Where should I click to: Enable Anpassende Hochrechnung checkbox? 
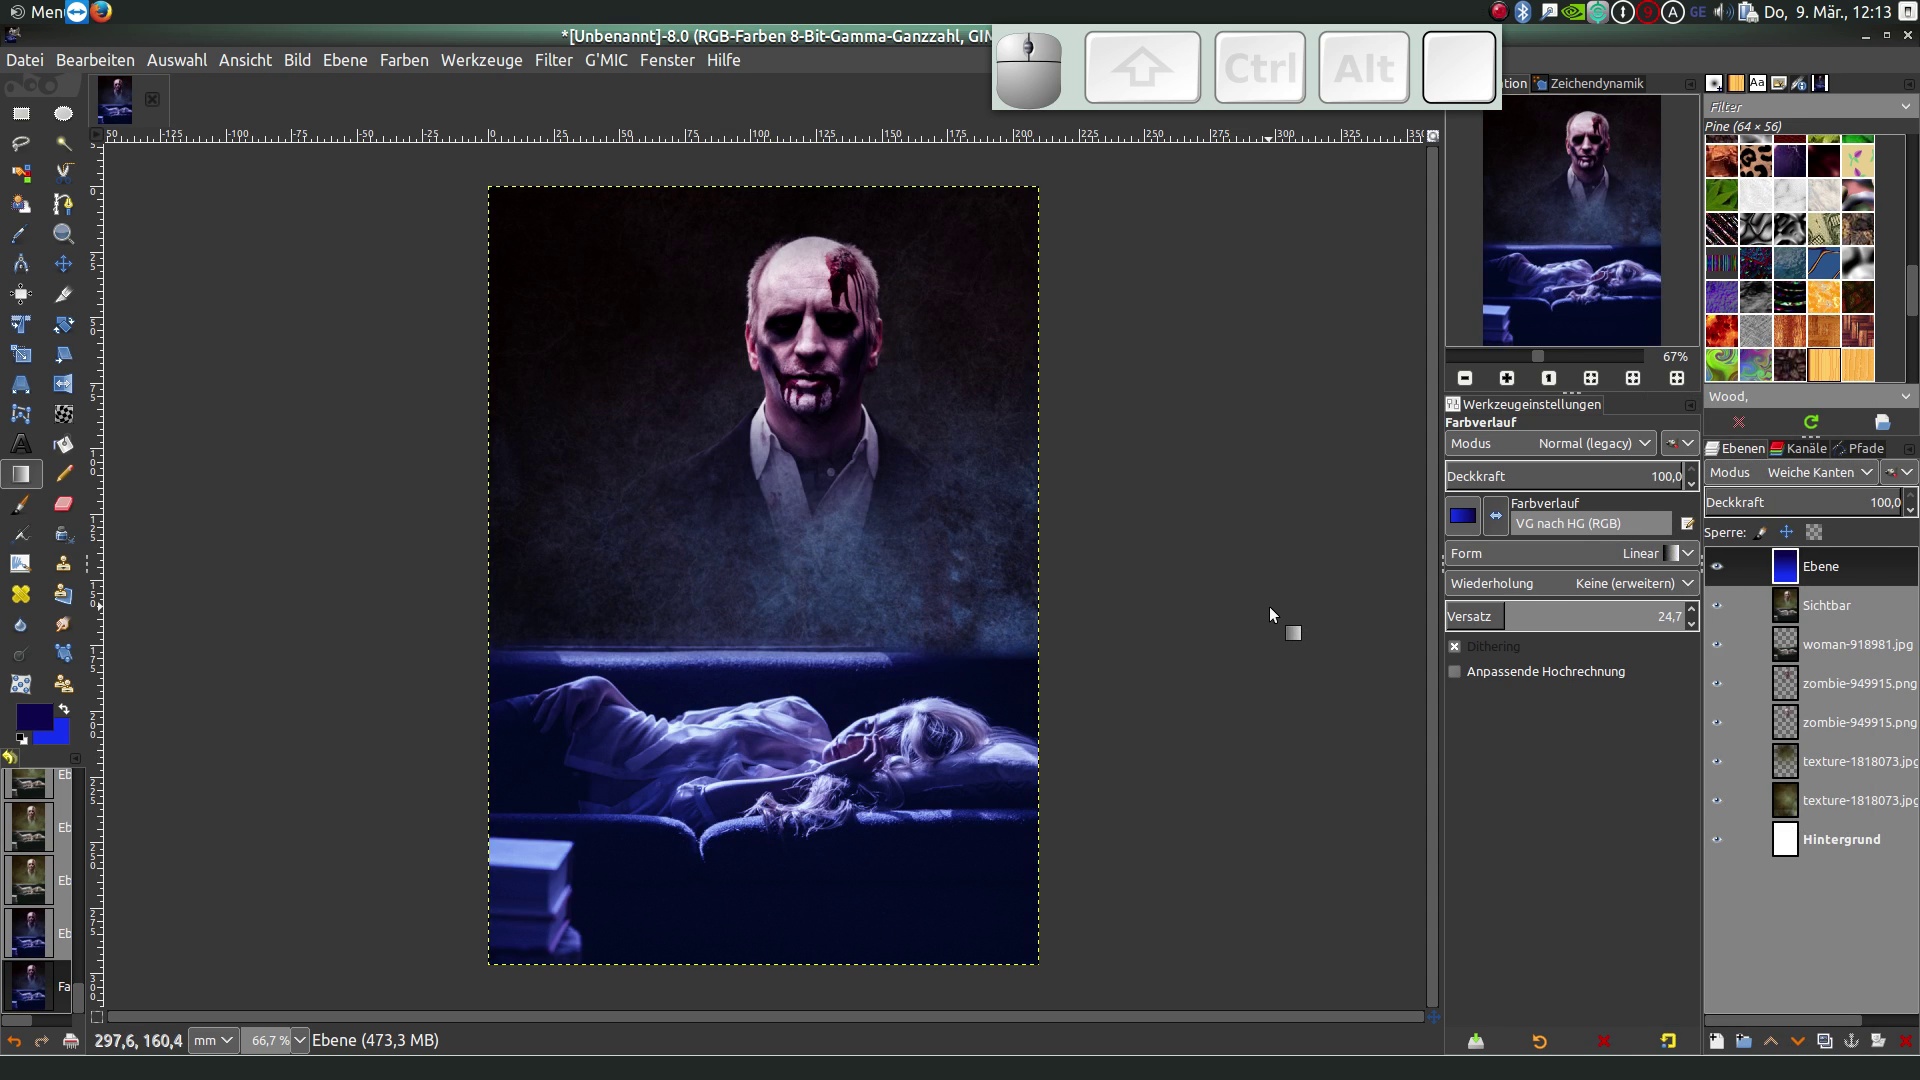[x=1455, y=672]
